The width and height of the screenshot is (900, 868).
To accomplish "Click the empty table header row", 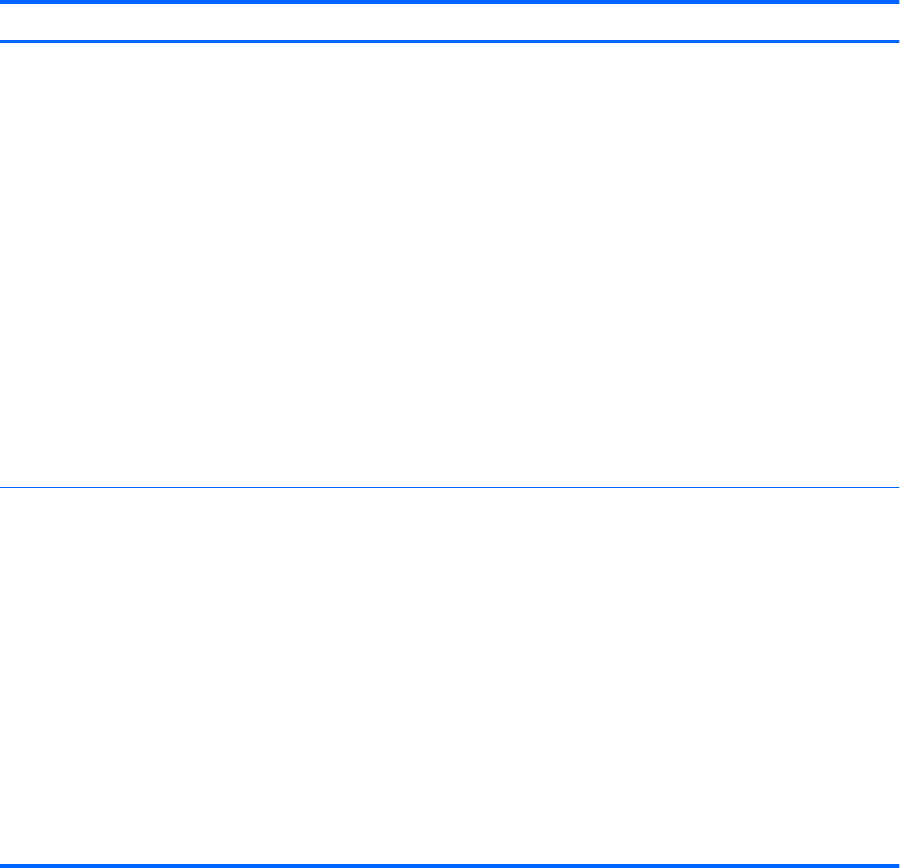I will (450, 22).
